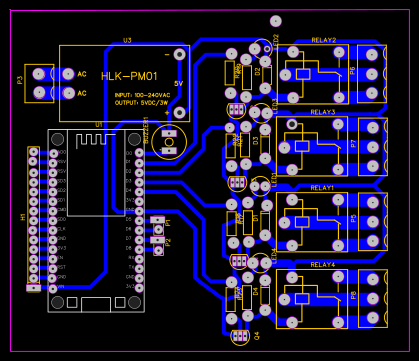Screen dimensions: 419x361
Task: Click the P6 screw terminal connector
Action: 372,74
